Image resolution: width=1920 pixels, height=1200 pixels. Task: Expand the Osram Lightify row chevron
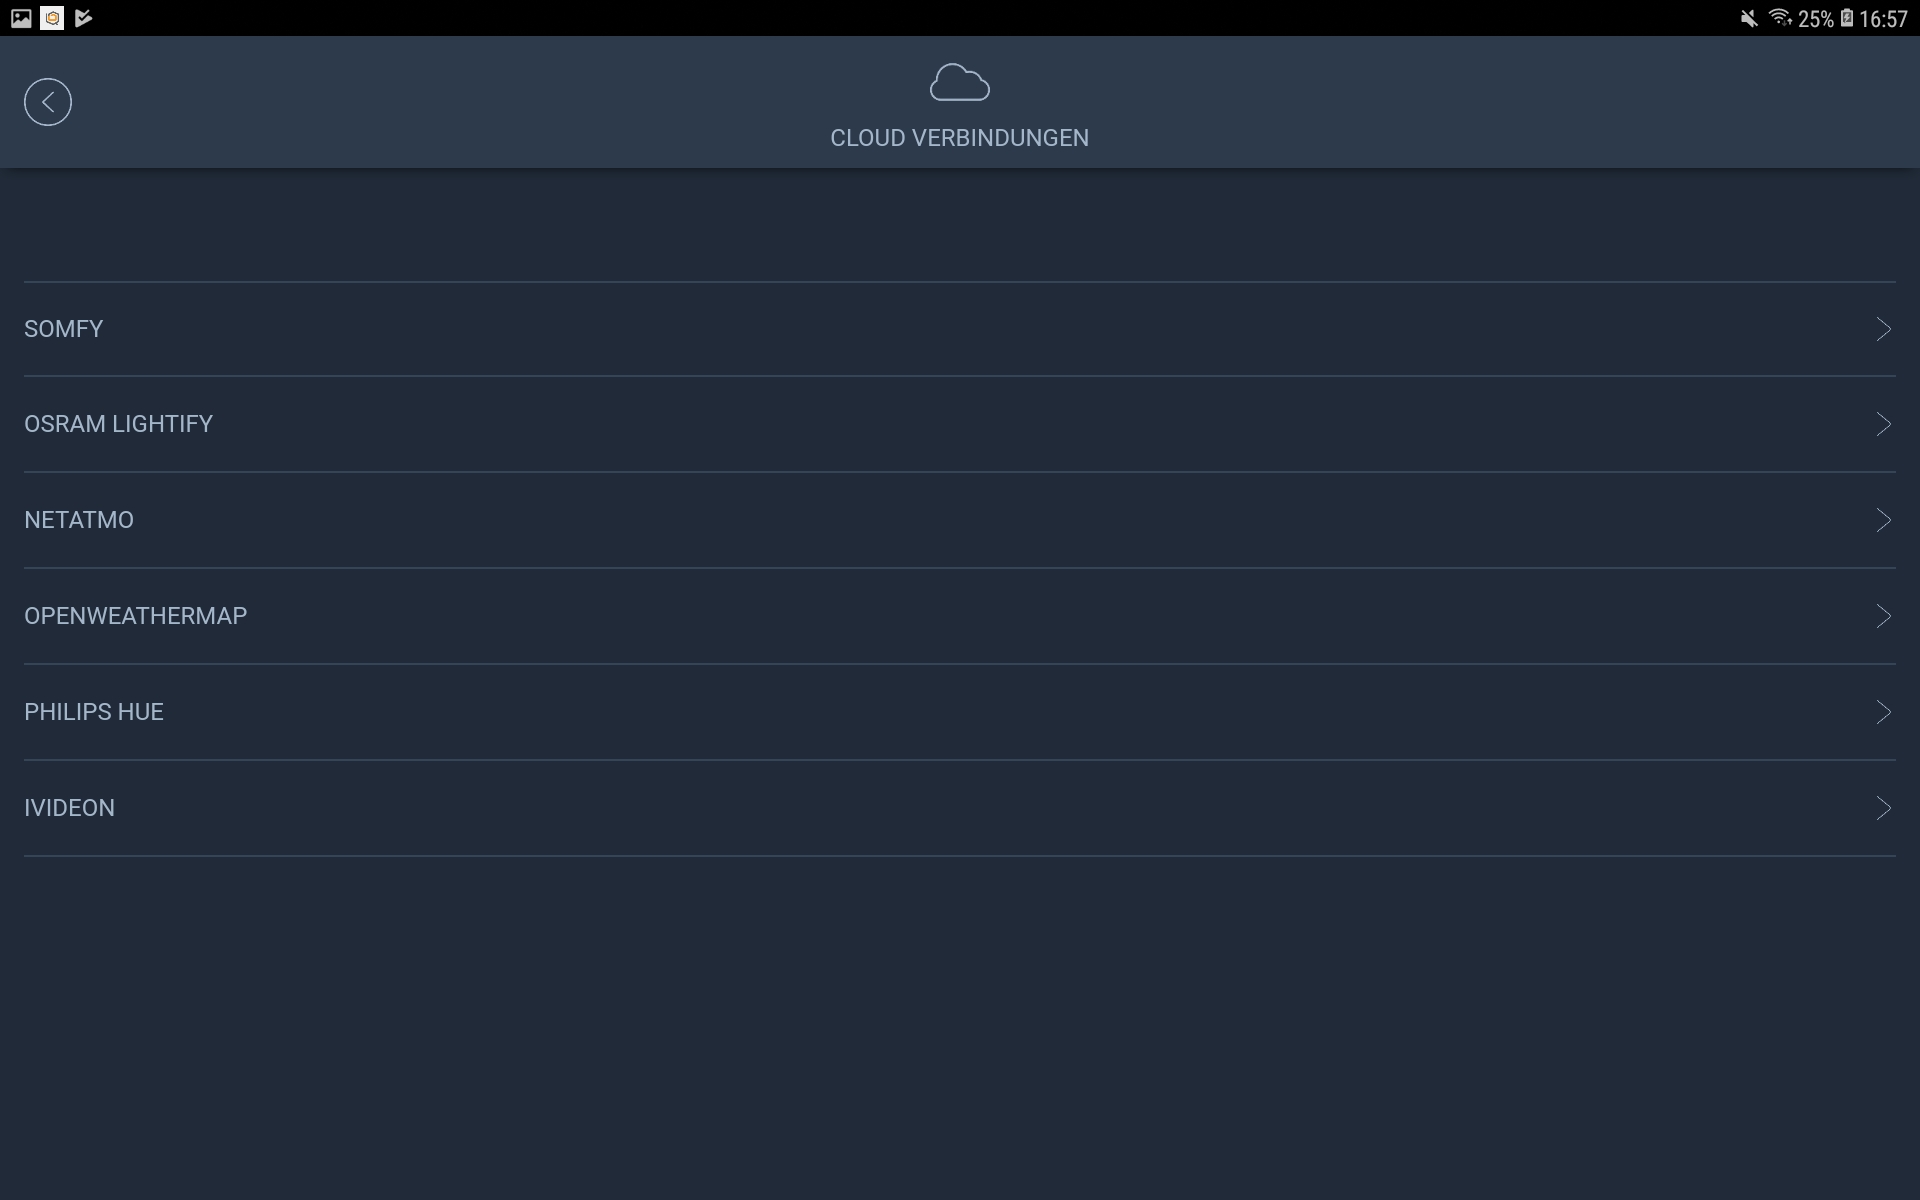[1883, 424]
